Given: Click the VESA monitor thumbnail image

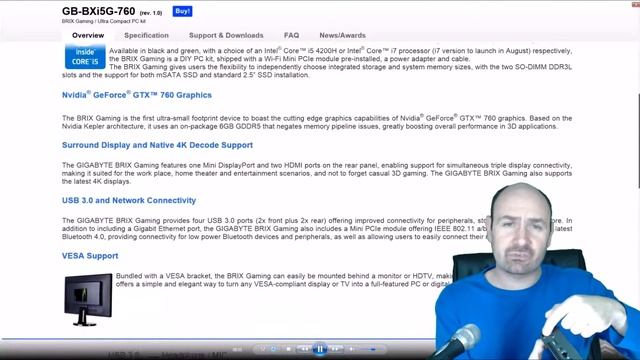Looking at the screenshot, I should (x=88, y=300).
